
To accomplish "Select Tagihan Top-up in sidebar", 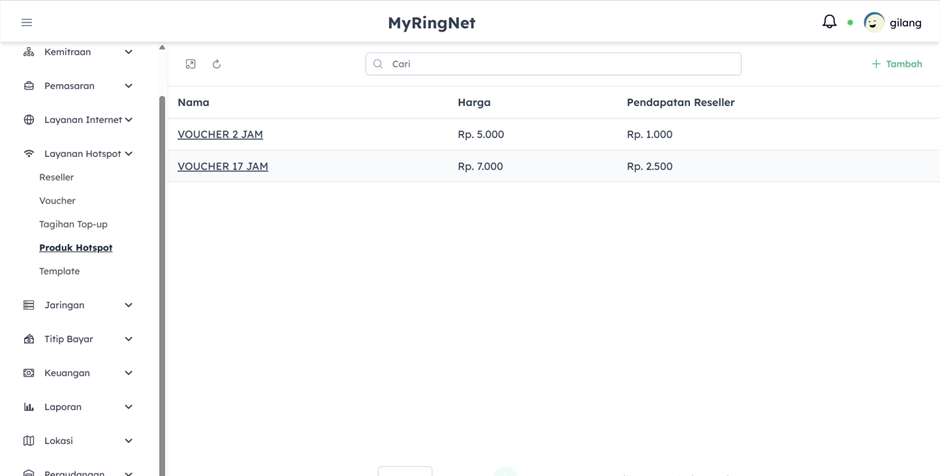I will [x=73, y=224].
